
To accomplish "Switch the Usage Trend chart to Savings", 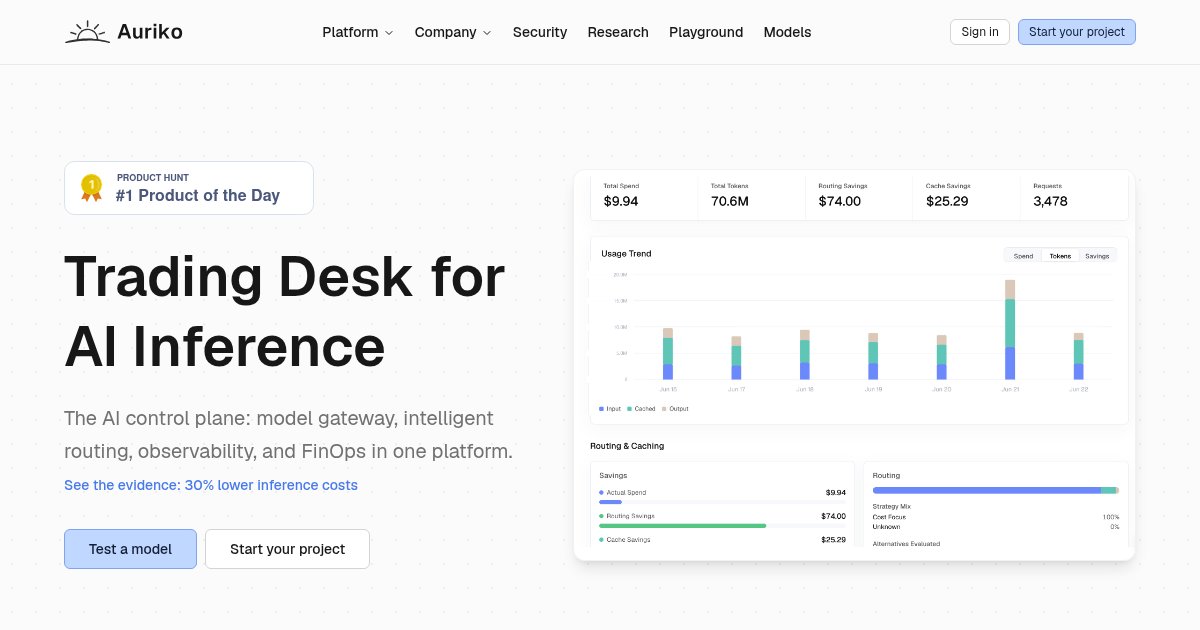I will (x=1097, y=256).
